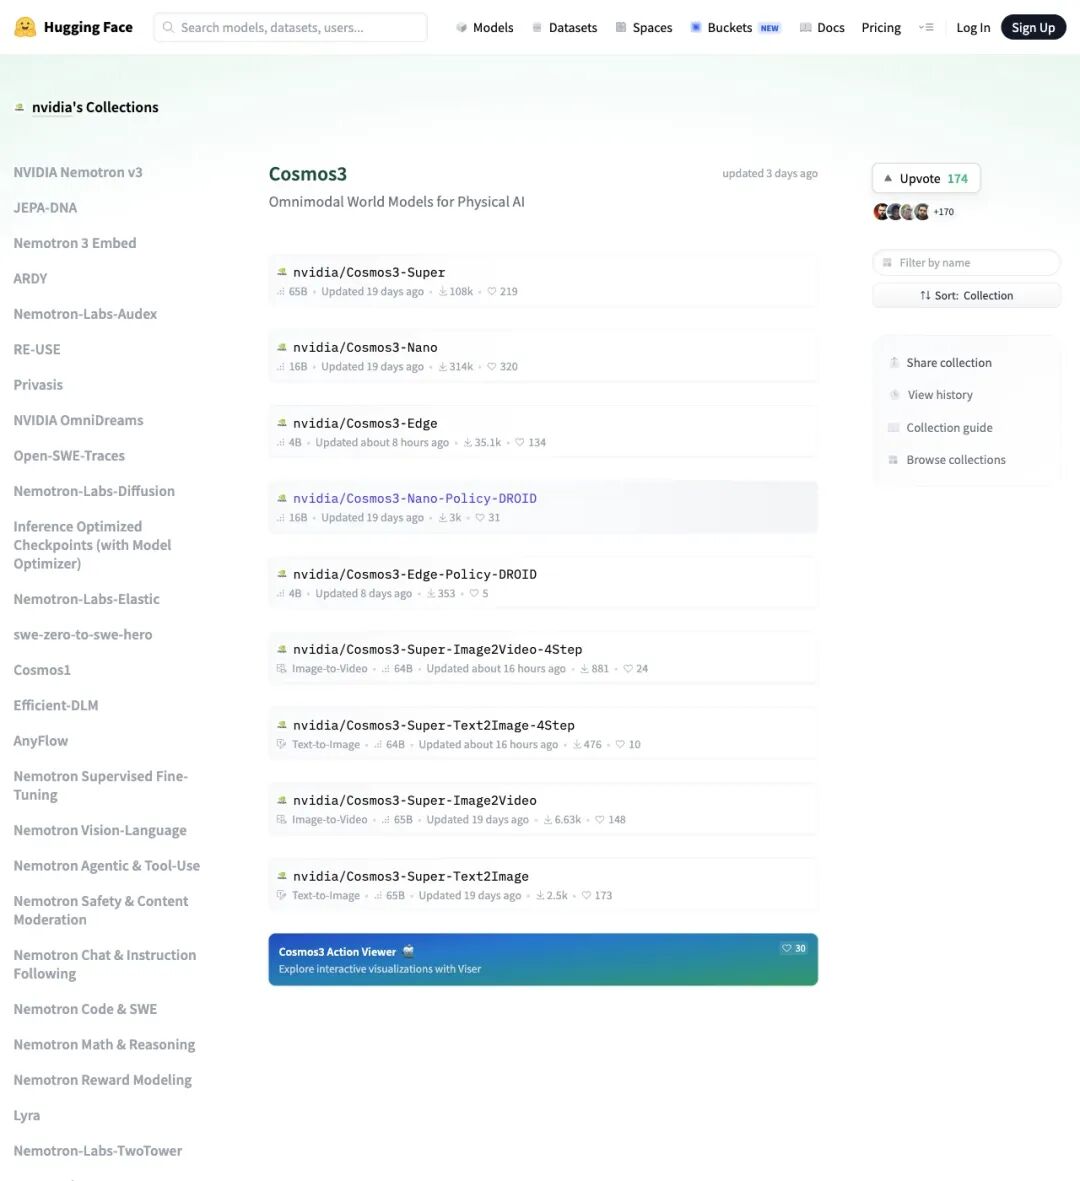The width and height of the screenshot is (1080, 1181).
Task: Click the Sign Up button
Action: 1033,27
